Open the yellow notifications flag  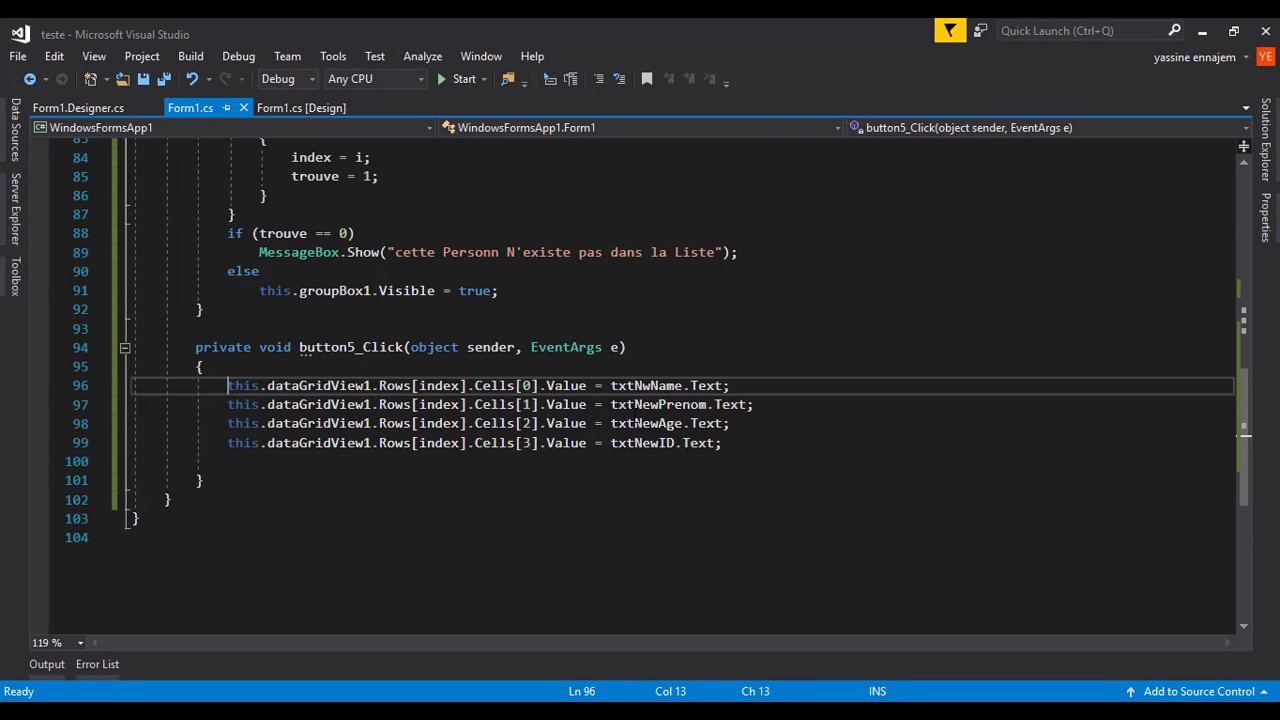[x=950, y=31]
